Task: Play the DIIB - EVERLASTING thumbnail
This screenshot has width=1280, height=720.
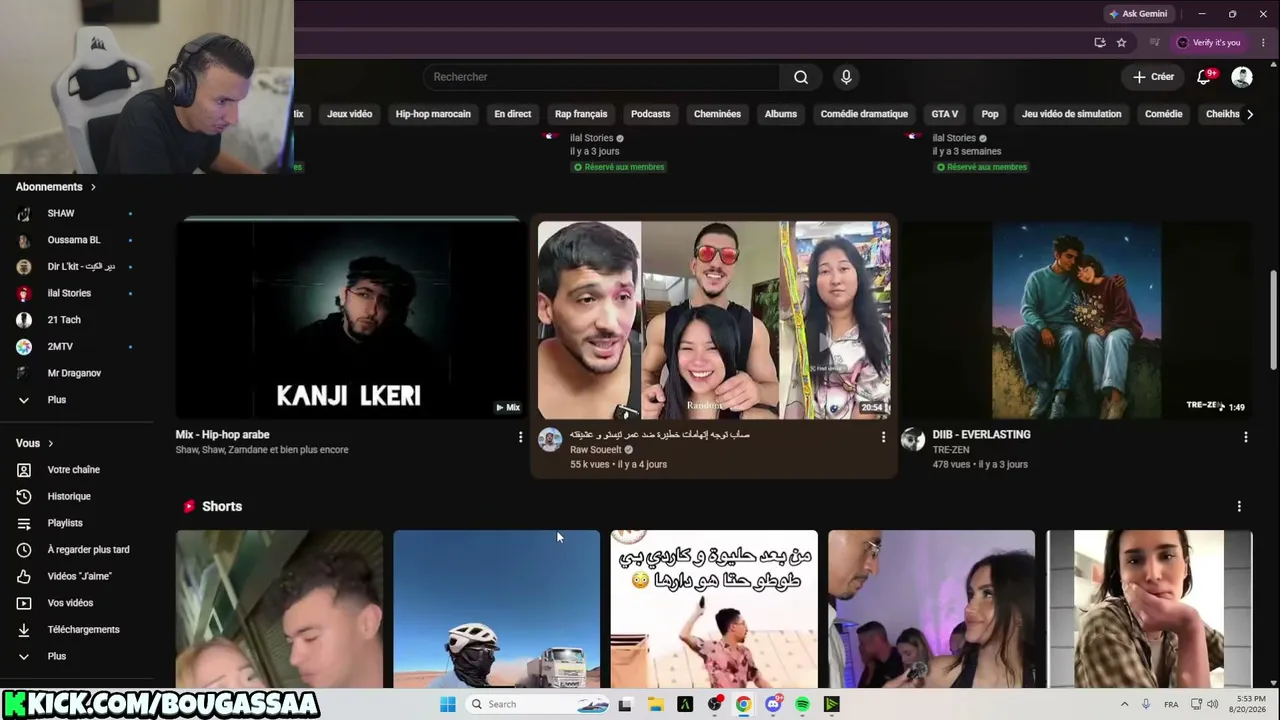Action: [1076, 320]
